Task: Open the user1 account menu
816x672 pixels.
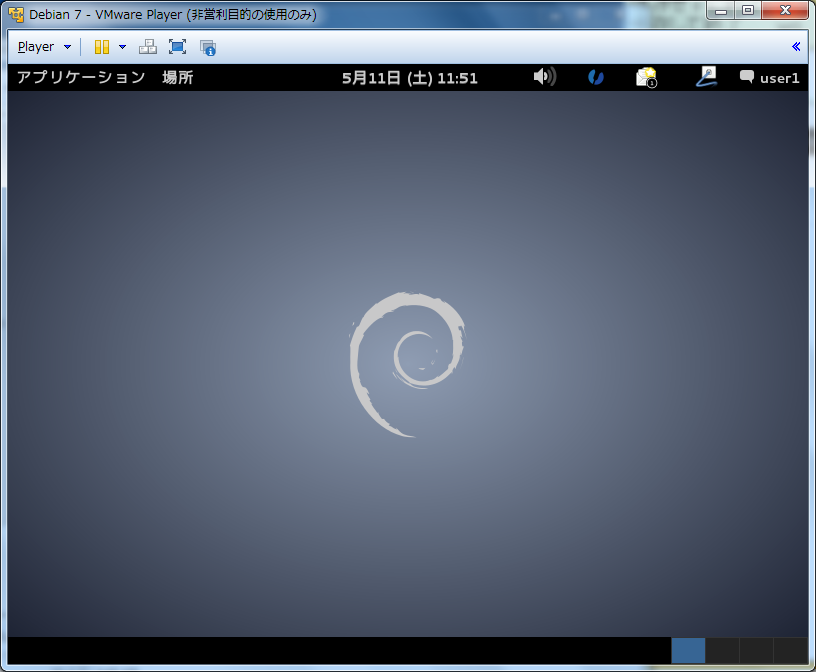Action: click(769, 78)
